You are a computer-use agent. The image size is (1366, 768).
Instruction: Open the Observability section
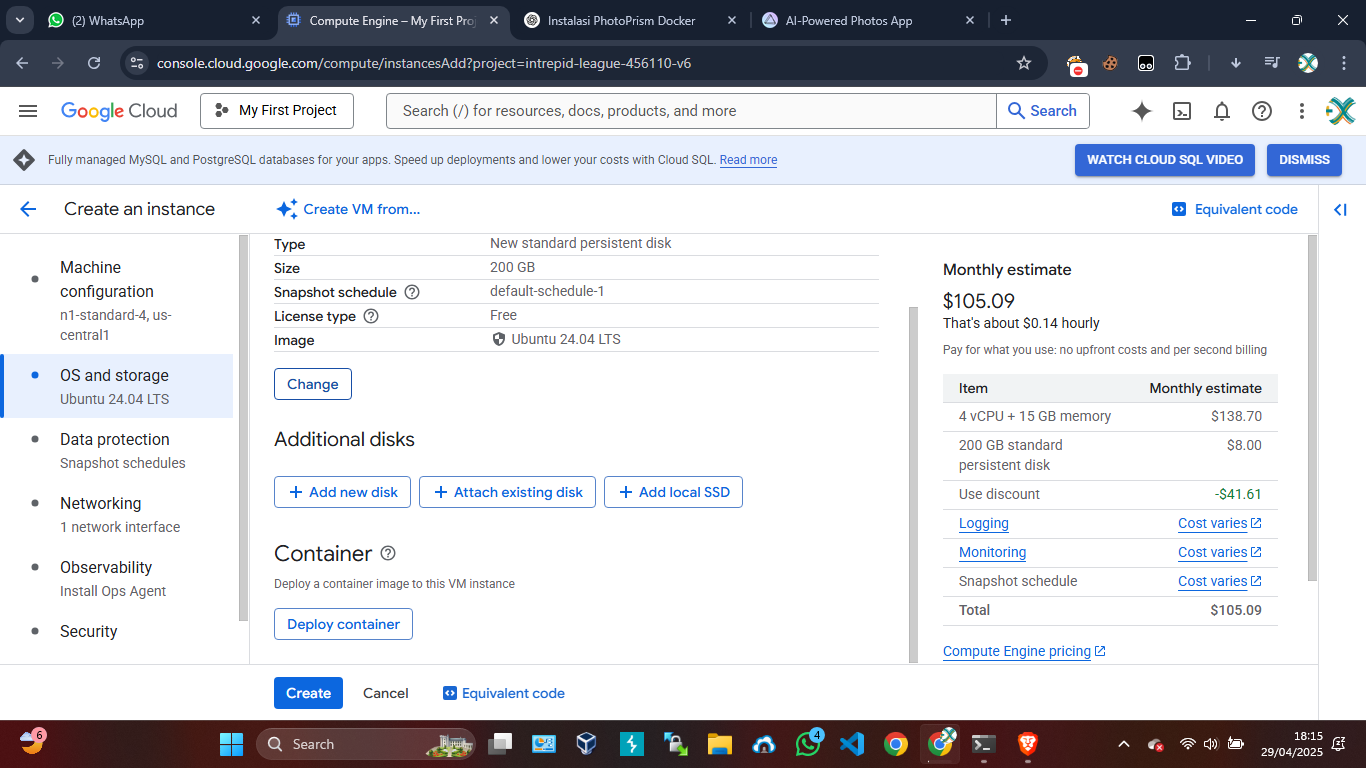click(x=117, y=578)
